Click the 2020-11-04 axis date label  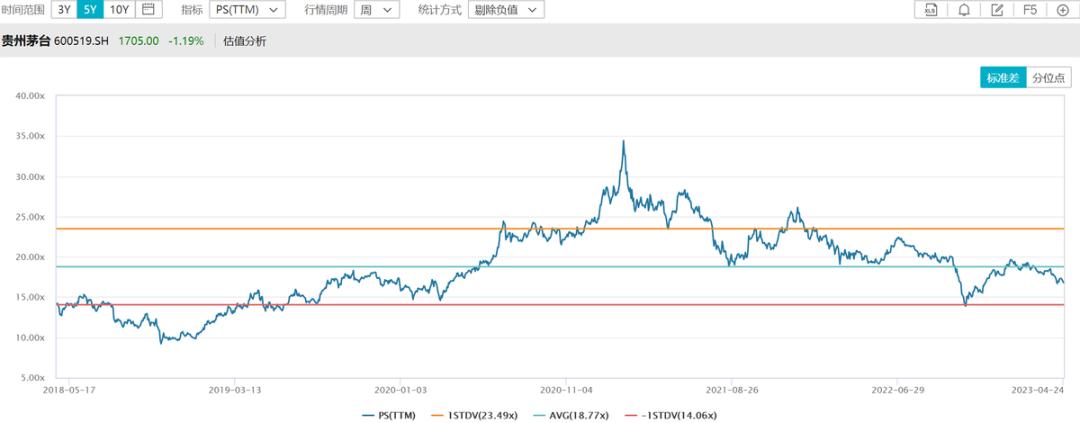point(565,389)
